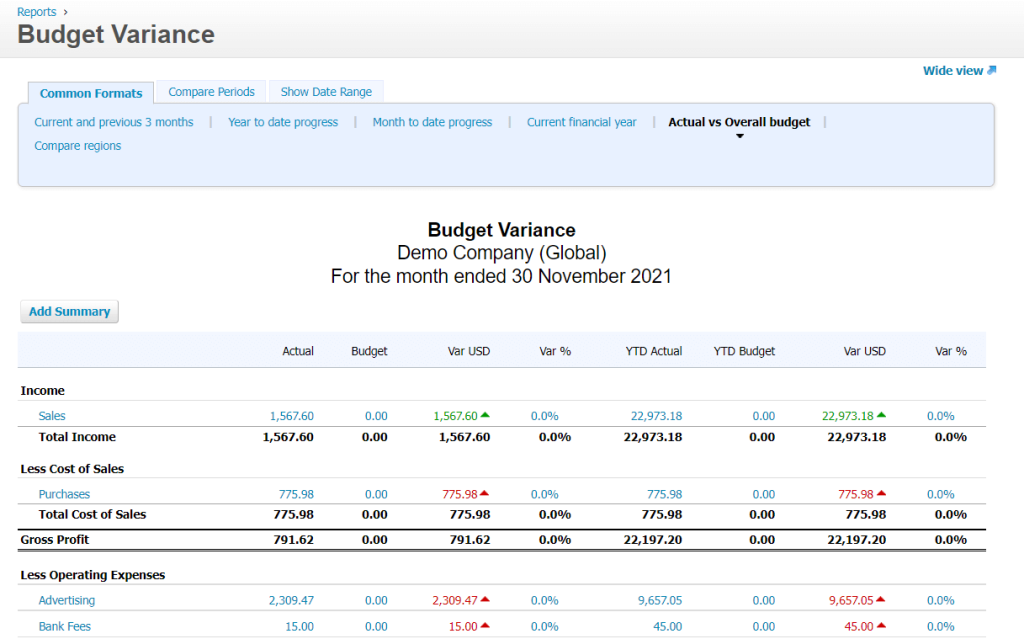
Task: Switch to the Show Date Range tab
Action: tap(326, 90)
